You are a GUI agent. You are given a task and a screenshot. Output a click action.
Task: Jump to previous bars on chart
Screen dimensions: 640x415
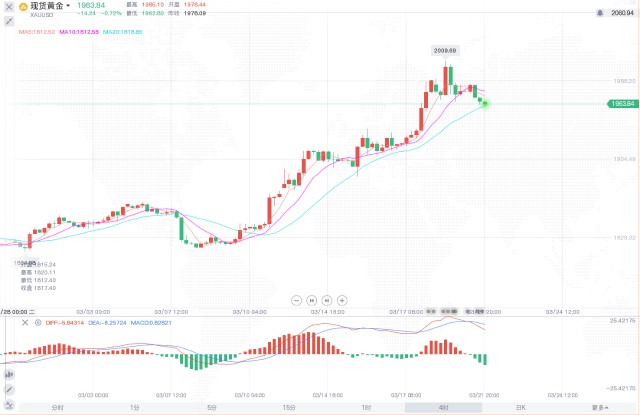pos(311,299)
